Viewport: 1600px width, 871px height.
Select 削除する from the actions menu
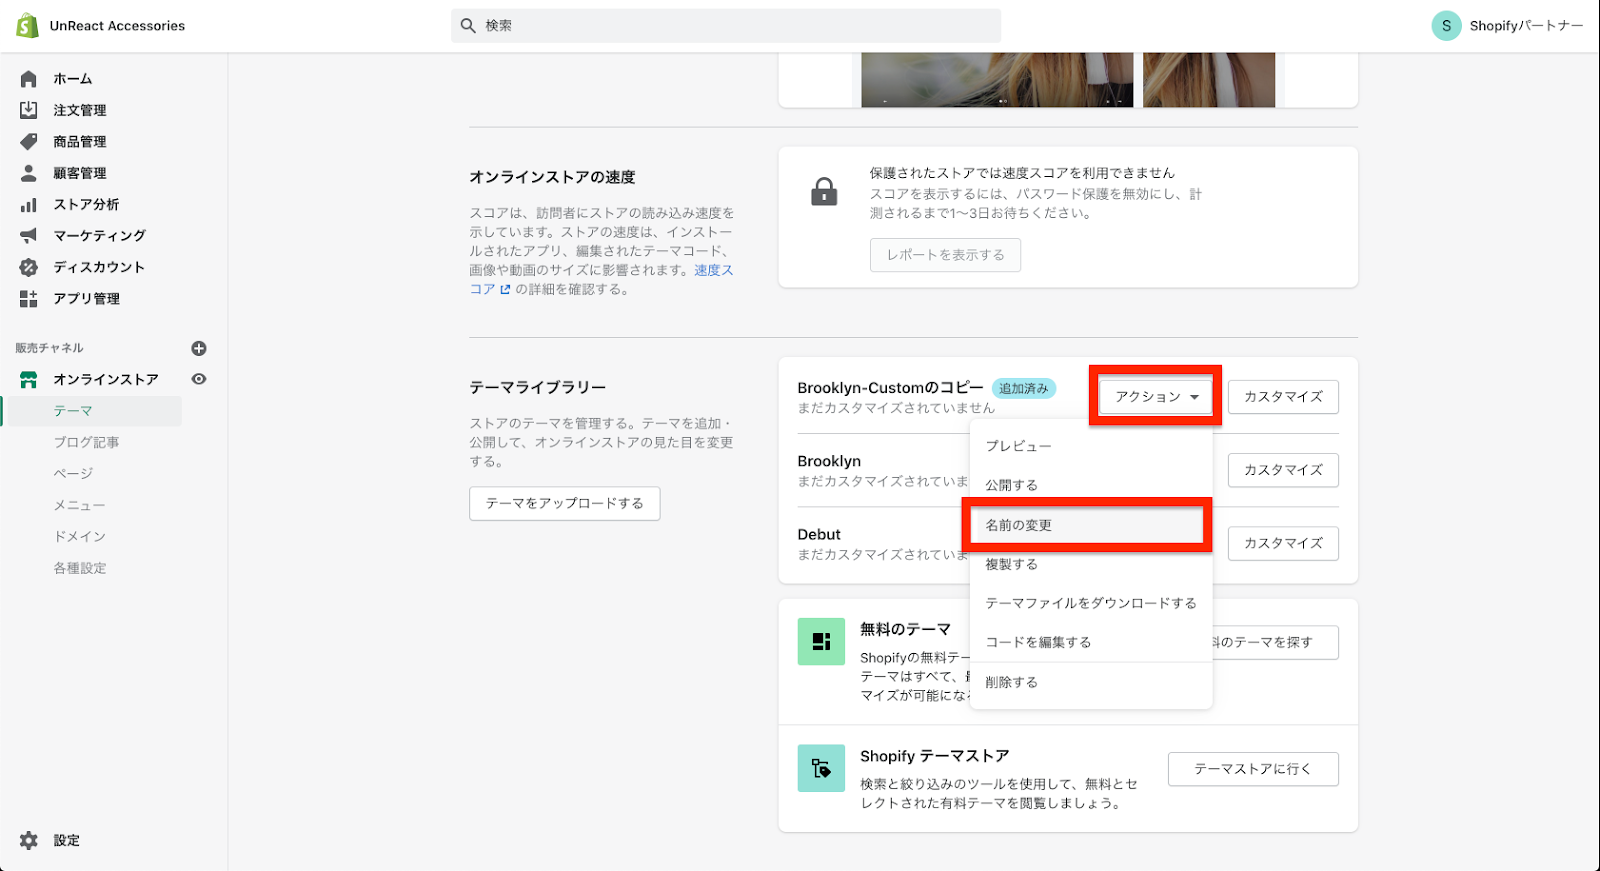[1011, 682]
